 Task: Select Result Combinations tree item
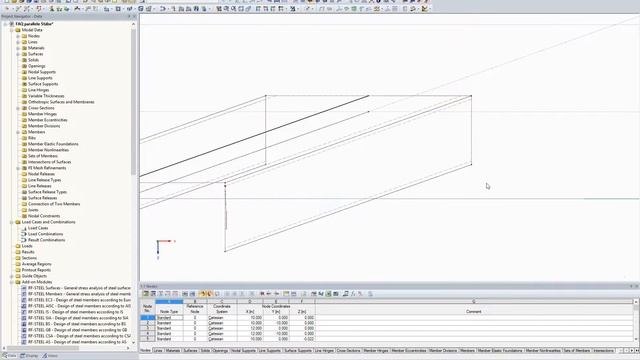point(47,240)
